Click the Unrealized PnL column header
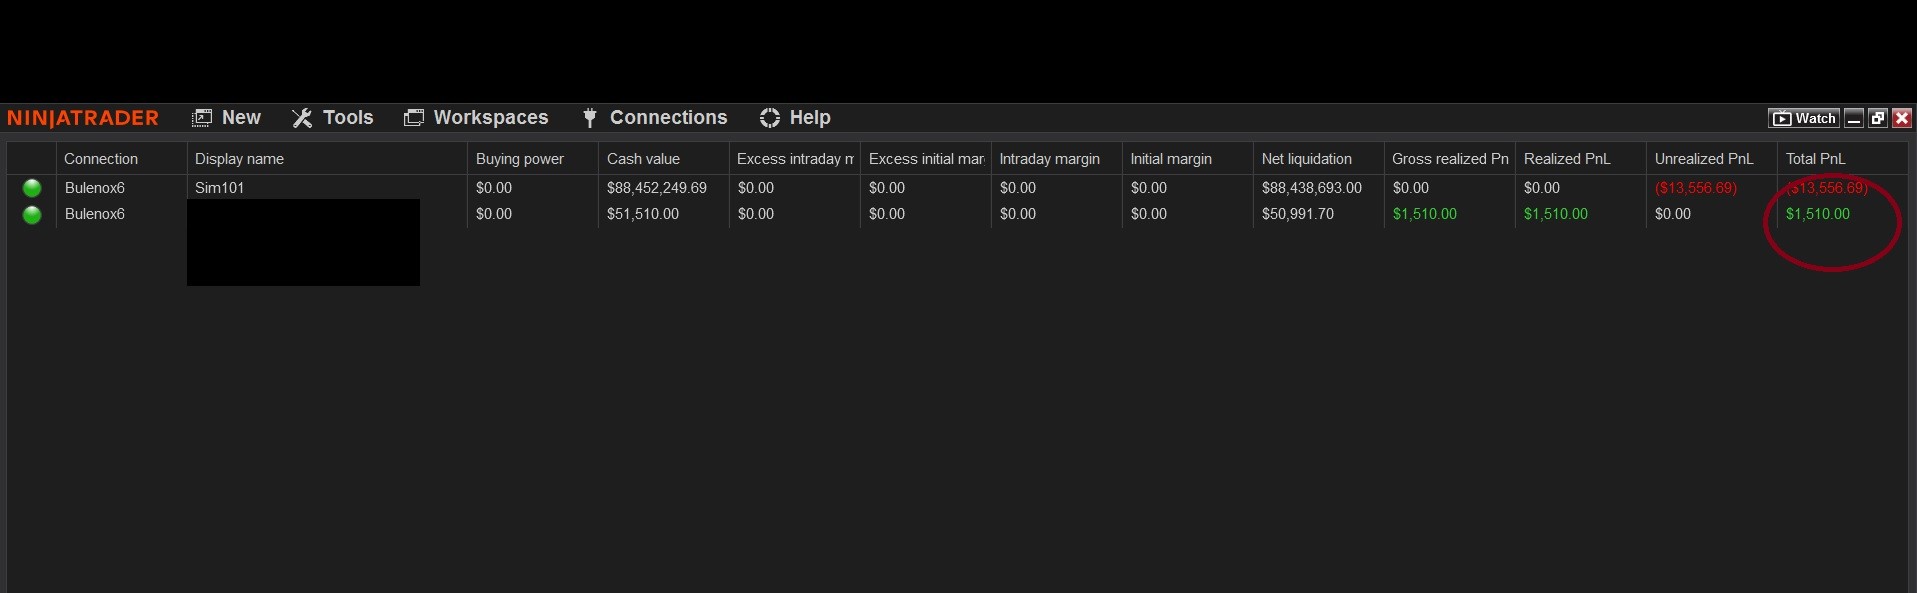Screen dimensions: 1917x593 [1704, 159]
